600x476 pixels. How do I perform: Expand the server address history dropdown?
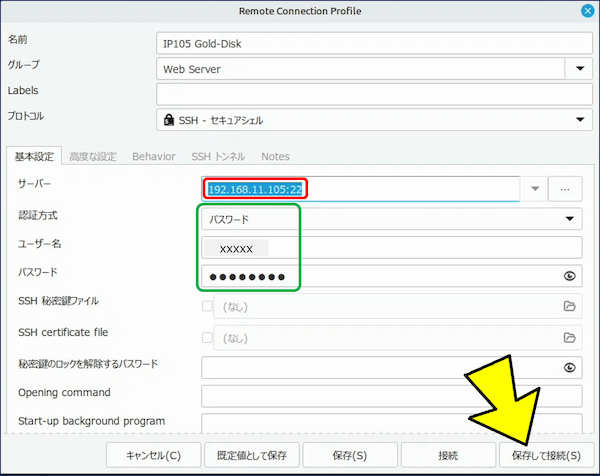(x=535, y=189)
